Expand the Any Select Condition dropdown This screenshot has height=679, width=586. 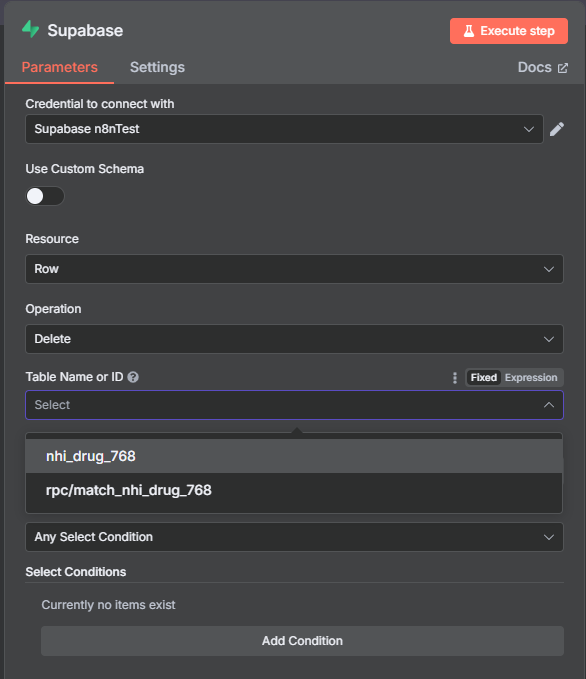(294, 537)
